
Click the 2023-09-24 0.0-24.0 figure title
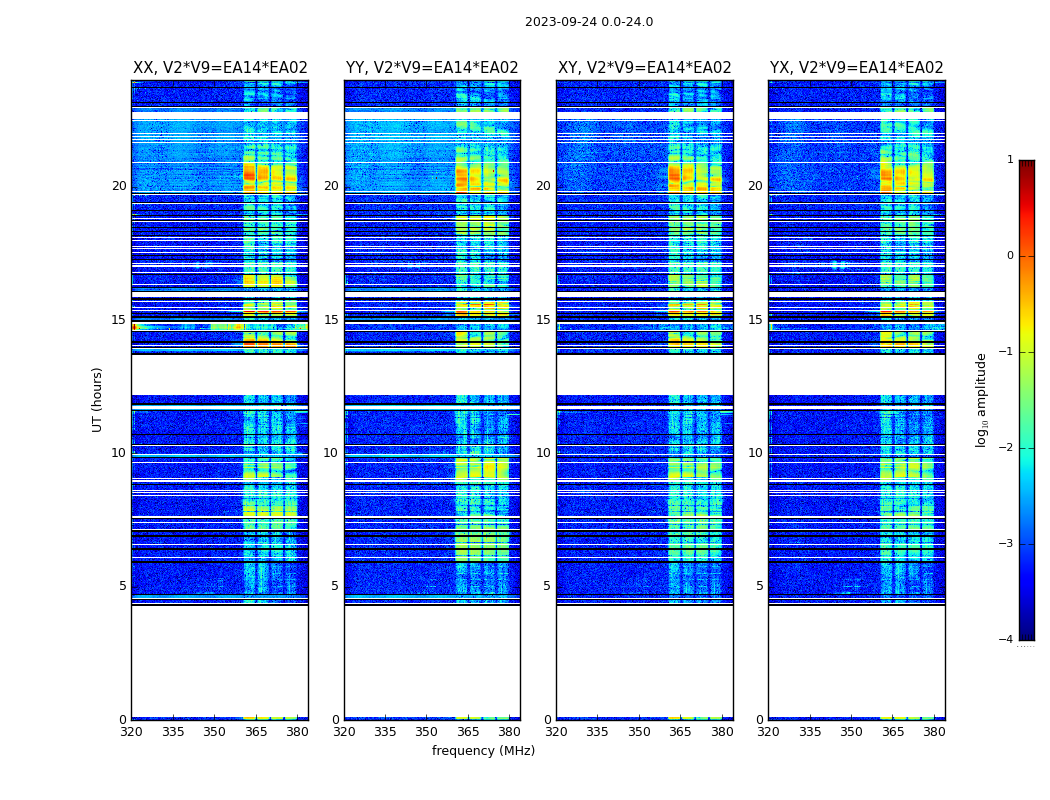point(589,21)
